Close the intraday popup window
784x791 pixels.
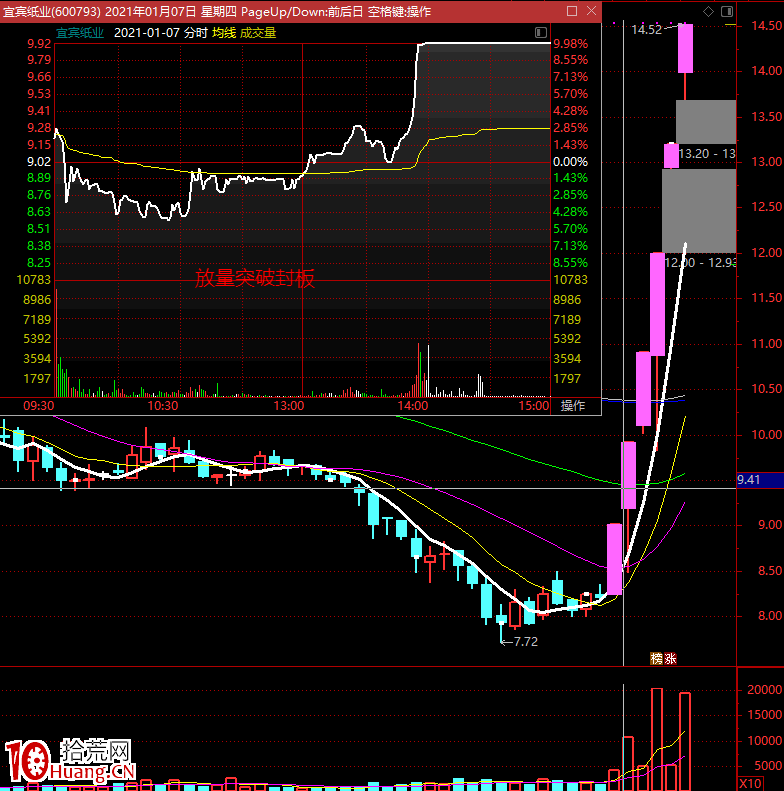point(591,11)
